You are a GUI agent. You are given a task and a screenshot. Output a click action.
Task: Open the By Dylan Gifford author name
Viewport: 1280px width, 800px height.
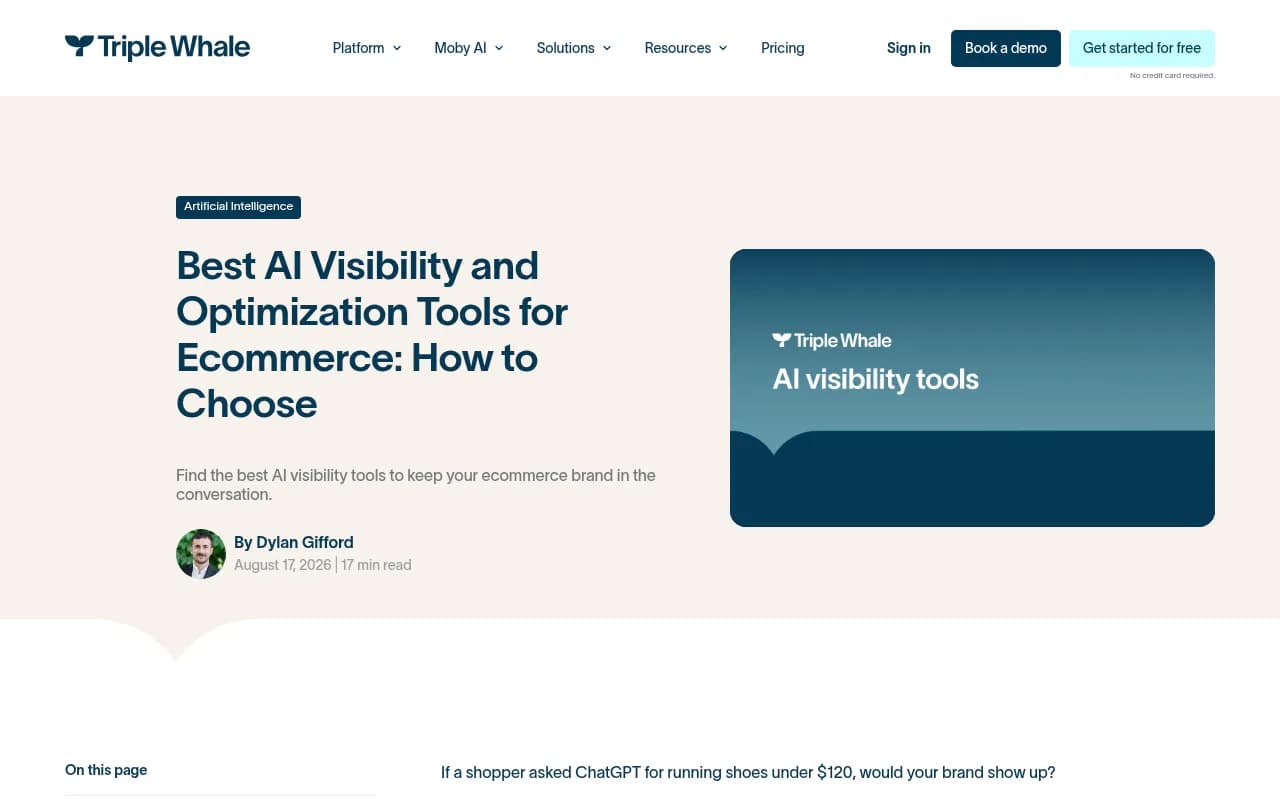[x=294, y=542]
